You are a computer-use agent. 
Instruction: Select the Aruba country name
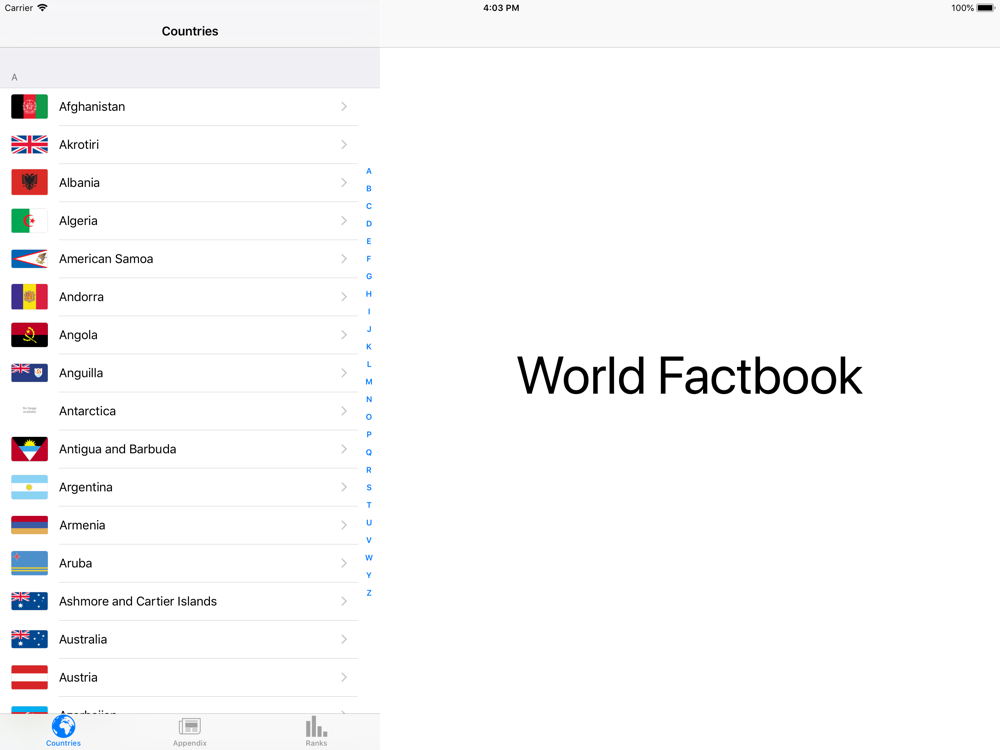click(x=75, y=563)
